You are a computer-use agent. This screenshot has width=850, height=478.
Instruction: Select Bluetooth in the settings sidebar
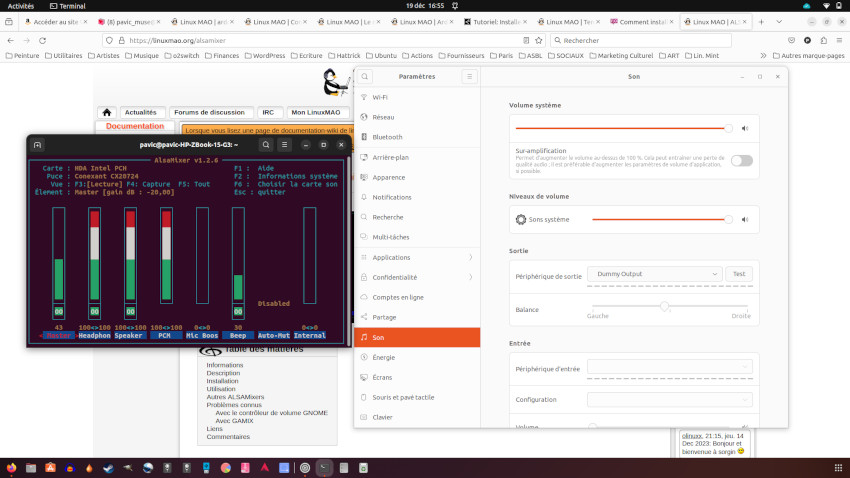click(387, 137)
